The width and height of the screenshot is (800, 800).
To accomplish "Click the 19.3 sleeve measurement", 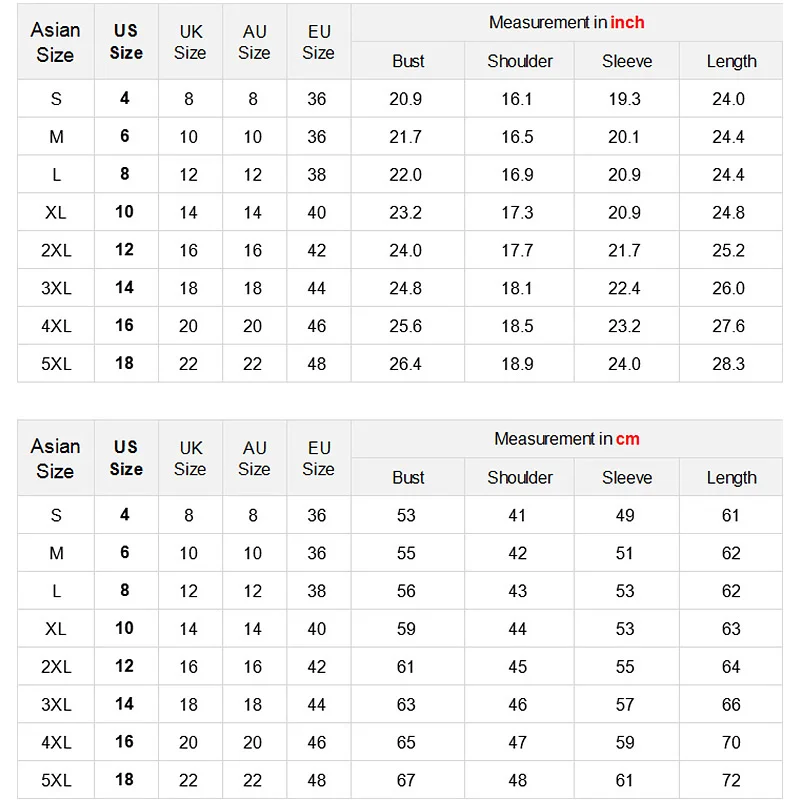I will coord(624,99).
